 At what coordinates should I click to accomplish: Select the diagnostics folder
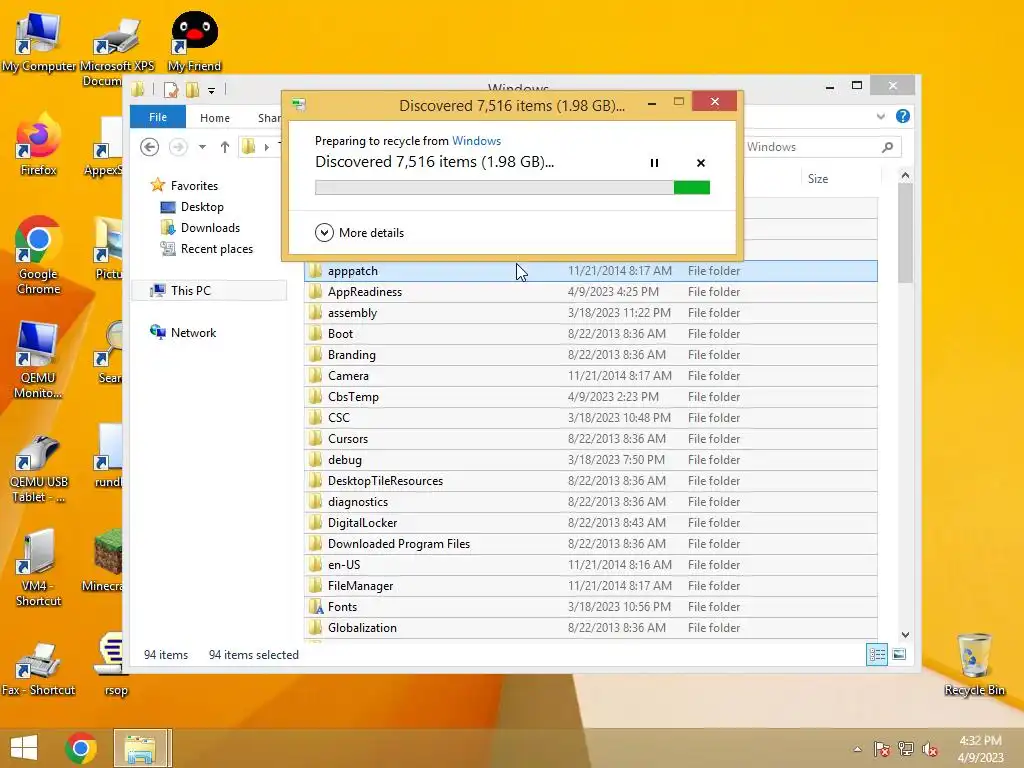[x=590, y=502]
